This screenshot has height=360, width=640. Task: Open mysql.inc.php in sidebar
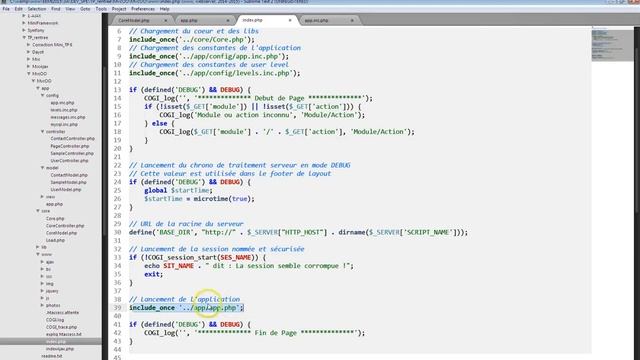tap(64, 124)
